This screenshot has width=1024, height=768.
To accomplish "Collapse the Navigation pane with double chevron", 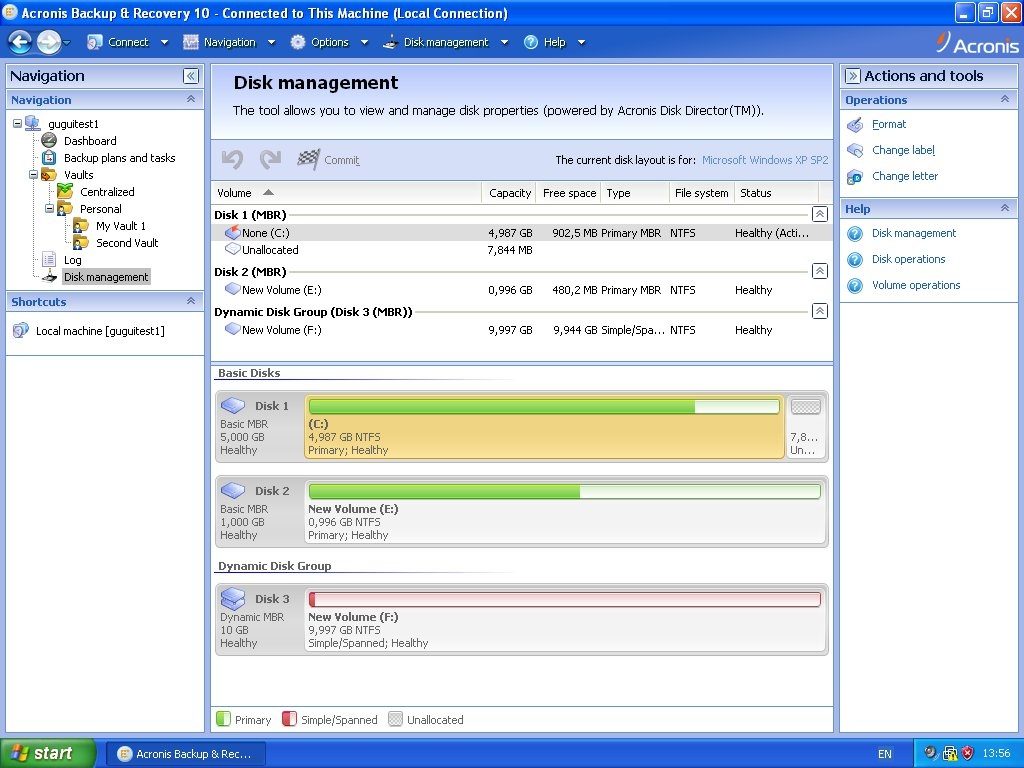I will click(x=191, y=76).
